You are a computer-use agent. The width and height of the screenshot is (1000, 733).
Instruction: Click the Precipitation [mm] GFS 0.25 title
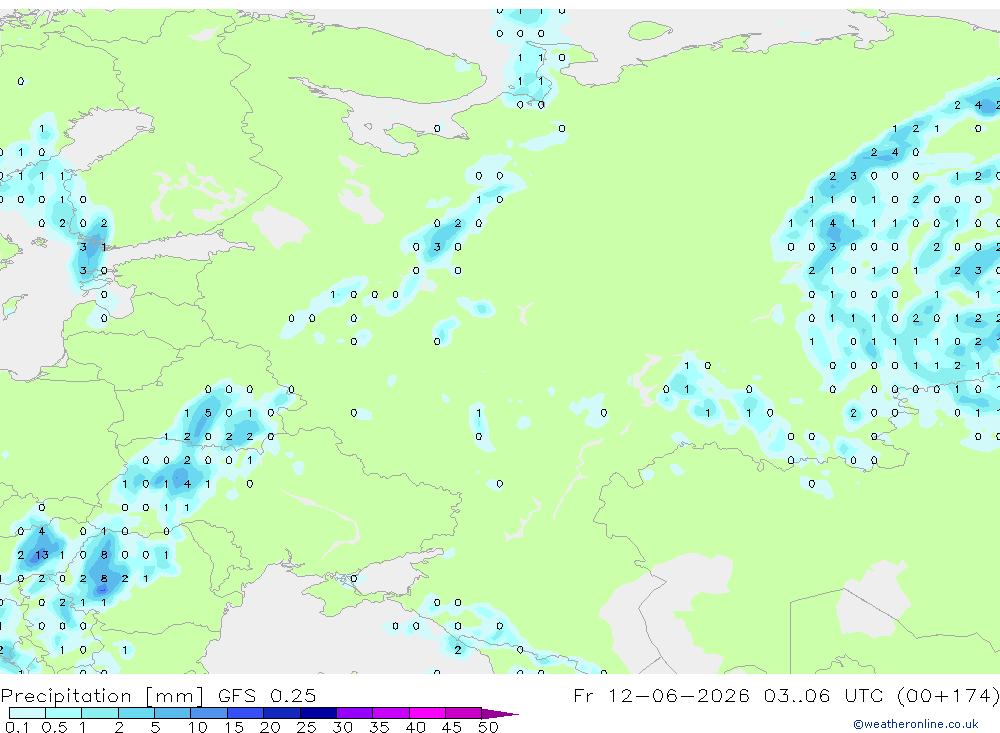[158, 695]
